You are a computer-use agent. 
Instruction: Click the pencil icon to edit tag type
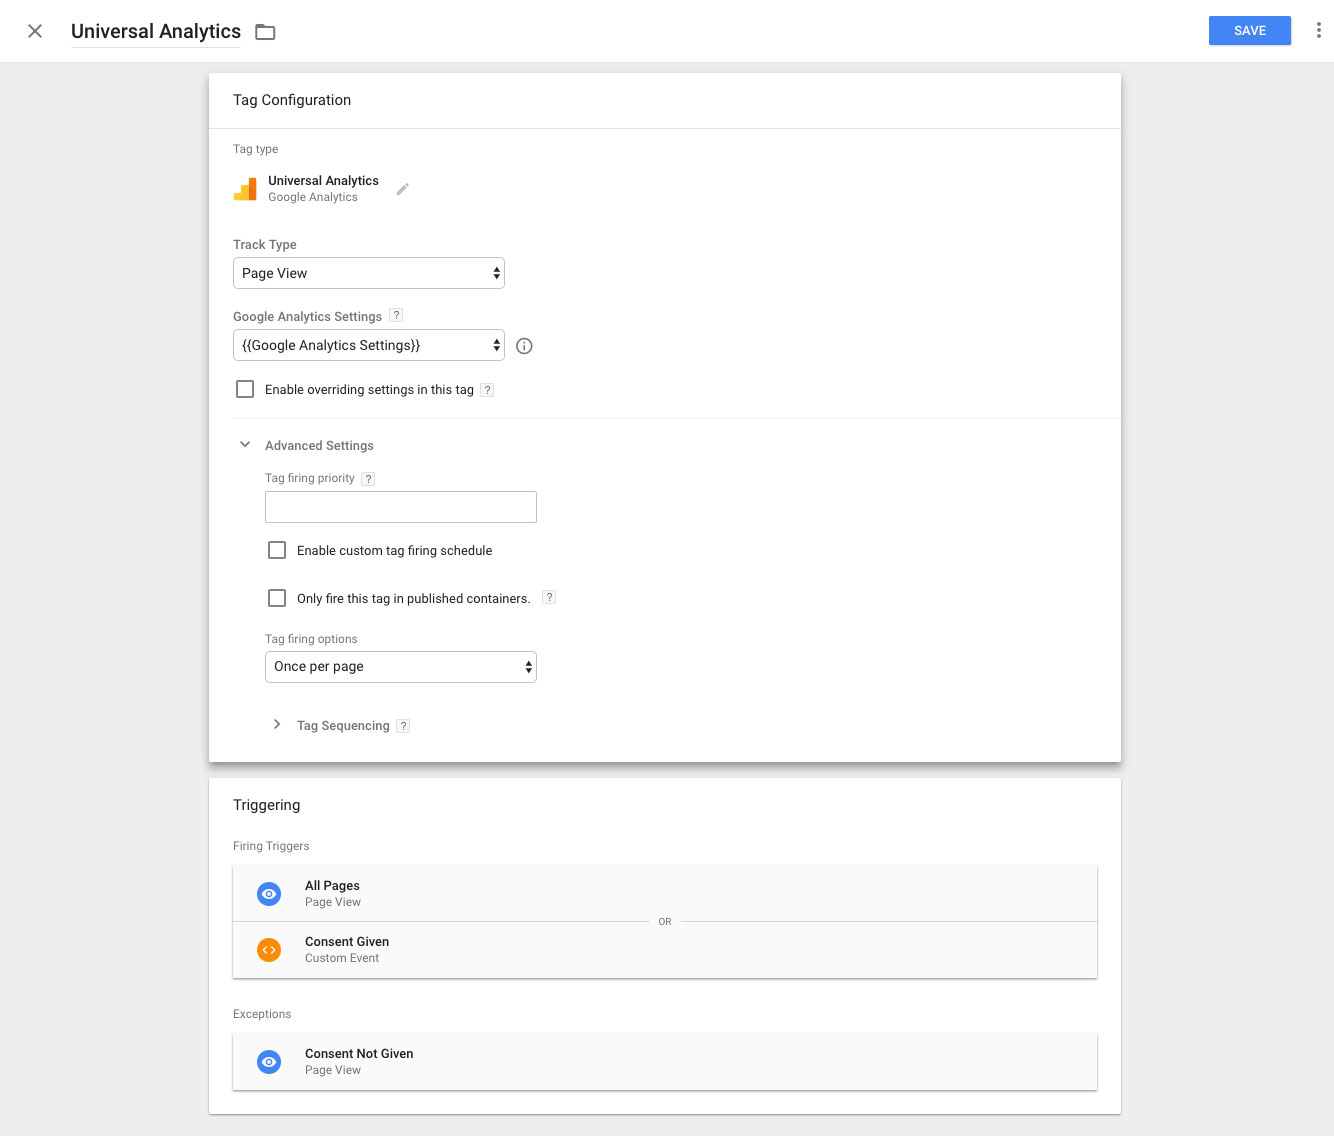403,189
